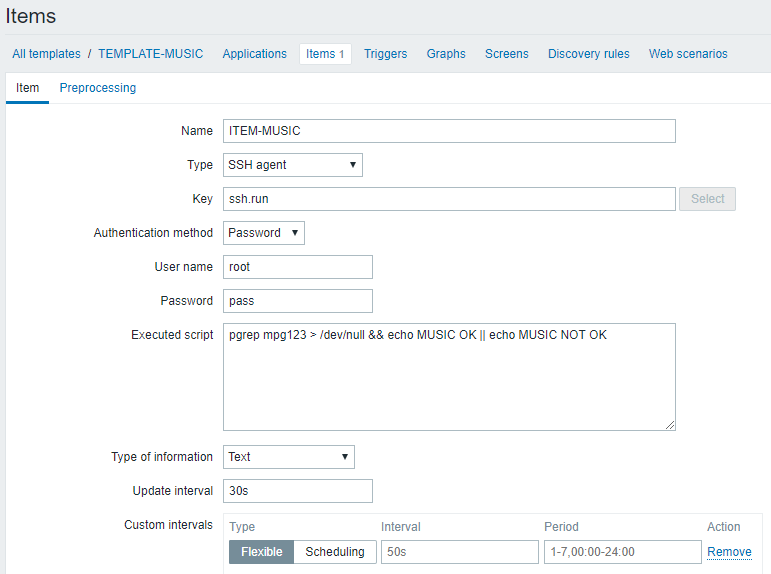The image size is (771, 574).
Task: Open the TEMPLATE-MUSIC breadcrumb link
Action: click(150, 54)
